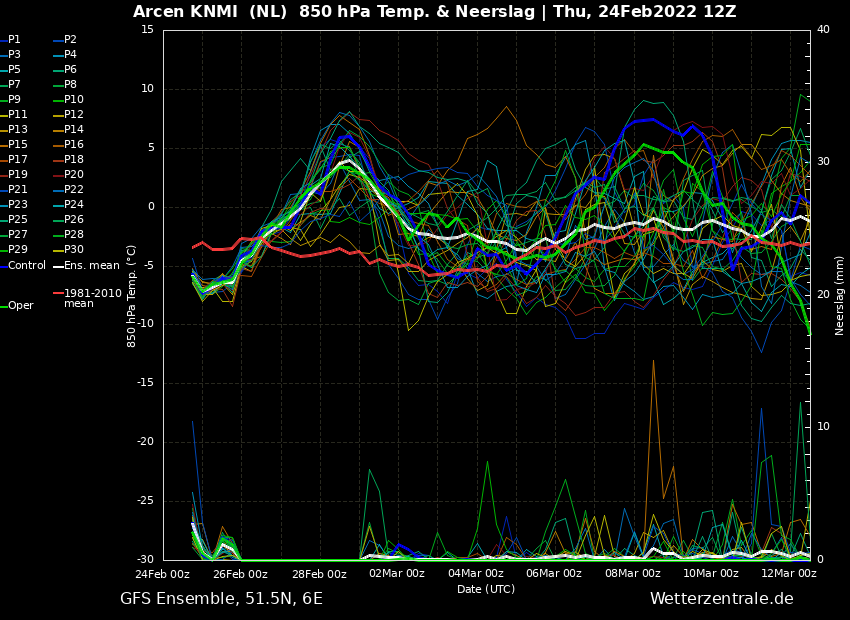Select the Control run legend entry

click(x=27, y=265)
